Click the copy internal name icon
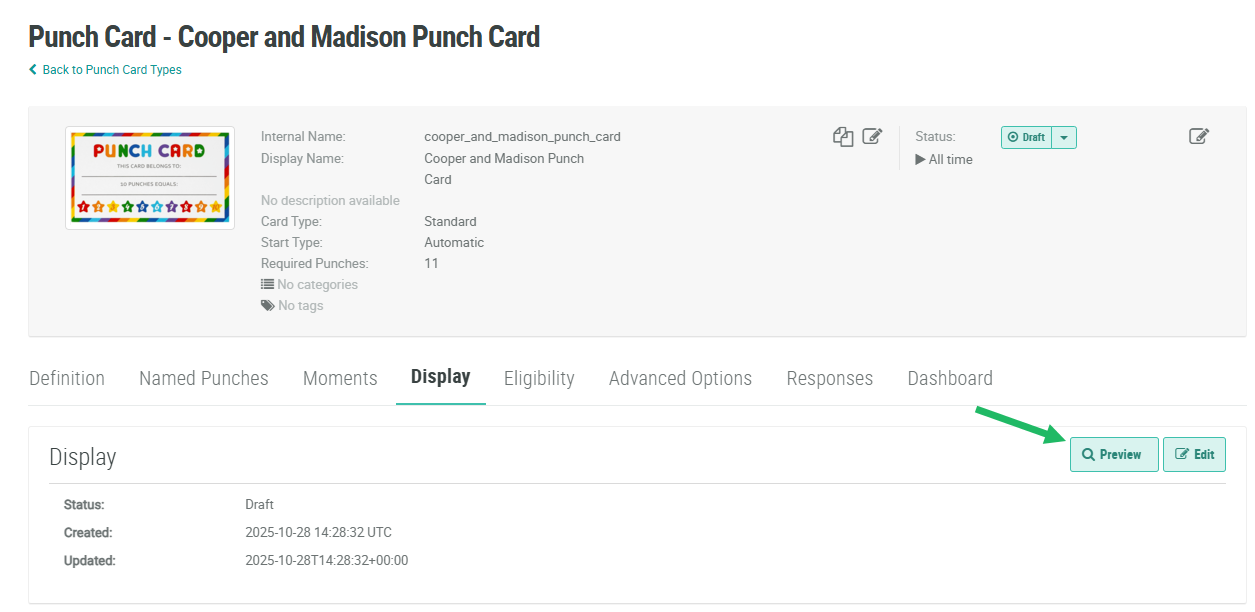Image resolution: width=1255 pixels, height=612 pixels. pos(843,137)
